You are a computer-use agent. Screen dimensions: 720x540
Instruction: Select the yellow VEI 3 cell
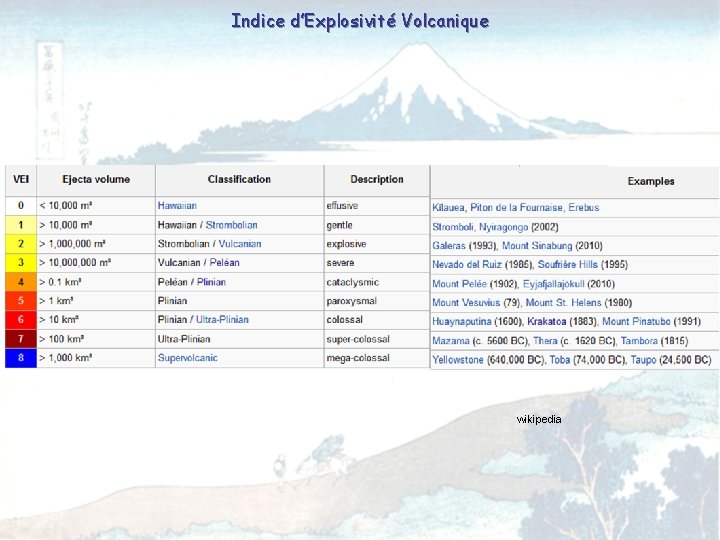click(21, 263)
